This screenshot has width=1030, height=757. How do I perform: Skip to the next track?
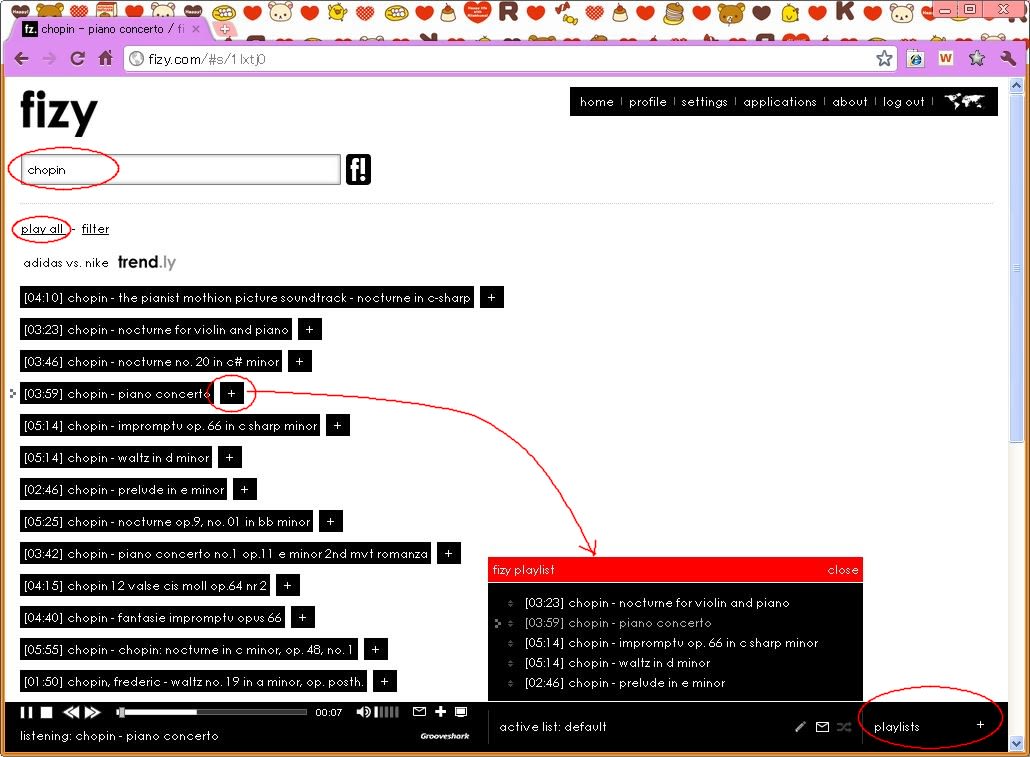92,712
